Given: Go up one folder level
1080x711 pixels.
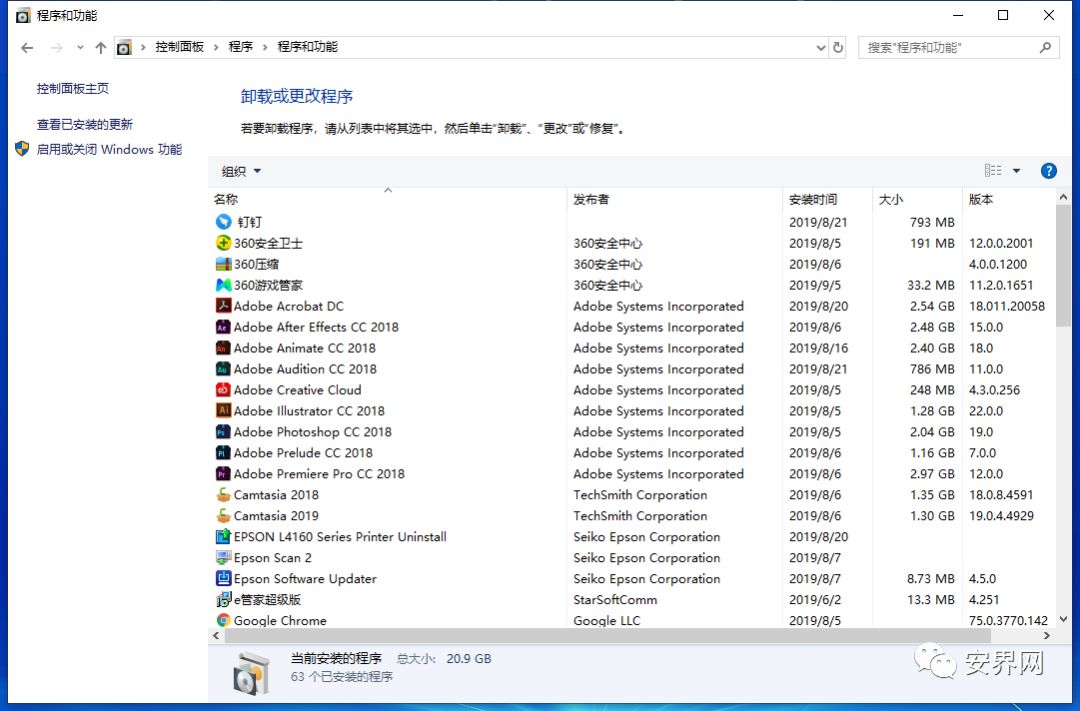Looking at the screenshot, I should tap(101, 48).
